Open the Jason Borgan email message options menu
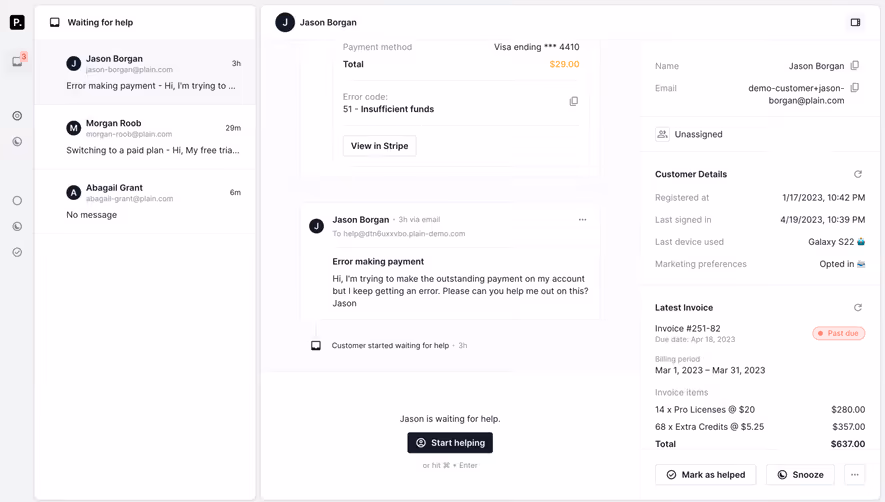885x502 pixels. click(x=582, y=220)
